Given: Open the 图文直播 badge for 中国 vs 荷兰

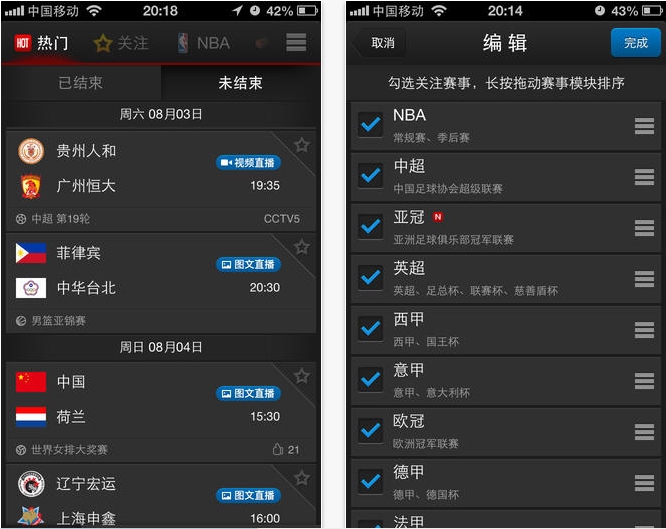Looking at the screenshot, I should coord(248,393).
